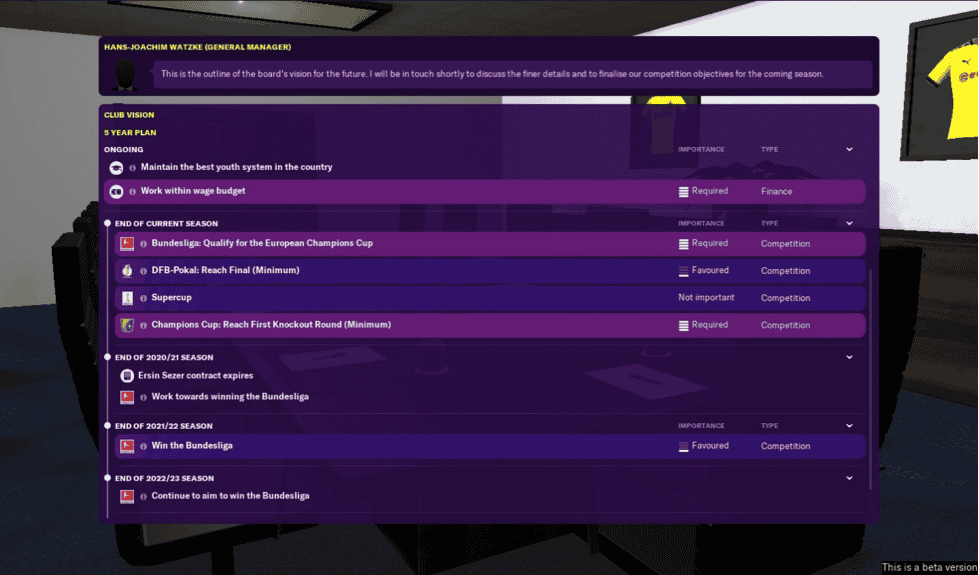Click Hans-Joachim Watzke (General Manager) name

tap(197, 47)
